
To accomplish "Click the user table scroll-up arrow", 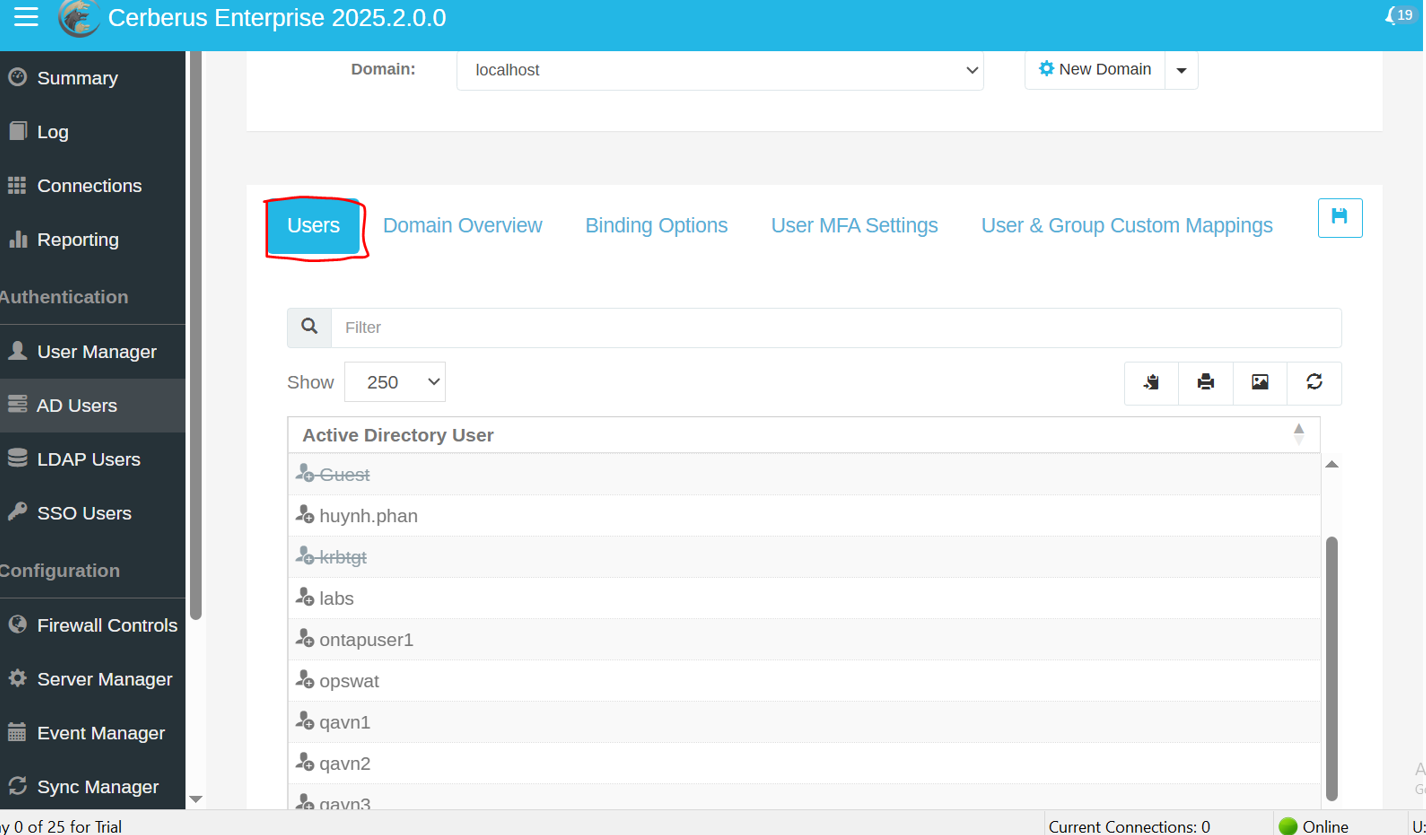I will click(1331, 464).
